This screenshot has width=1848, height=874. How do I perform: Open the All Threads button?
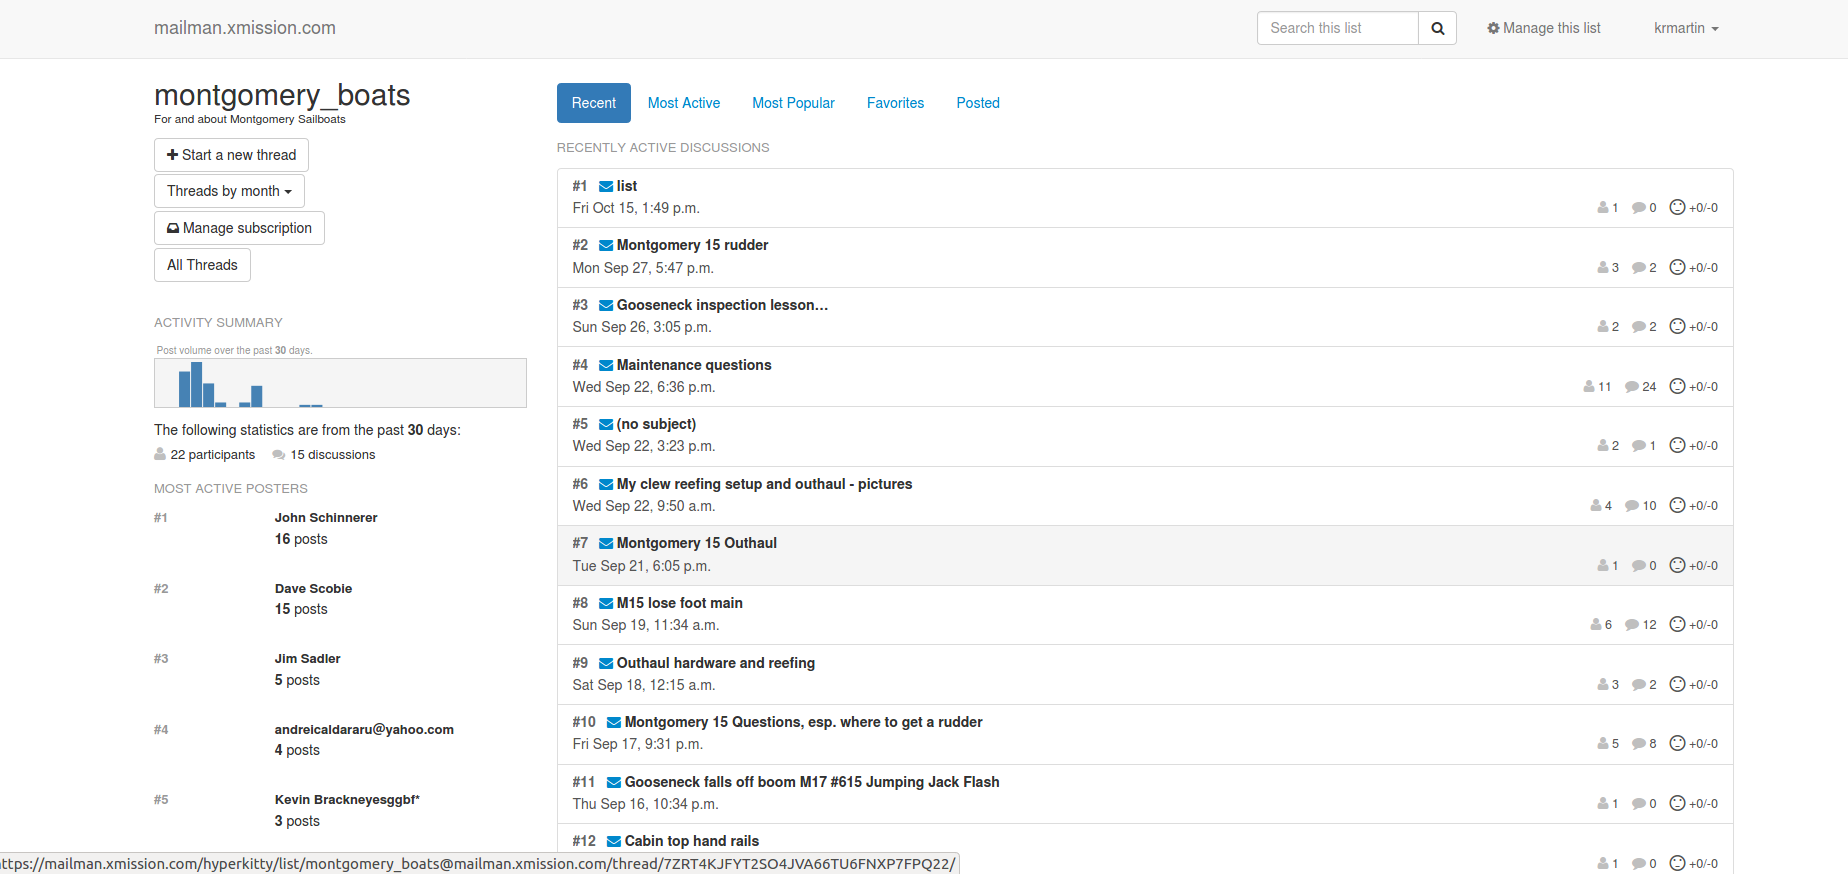pos(202,265)
